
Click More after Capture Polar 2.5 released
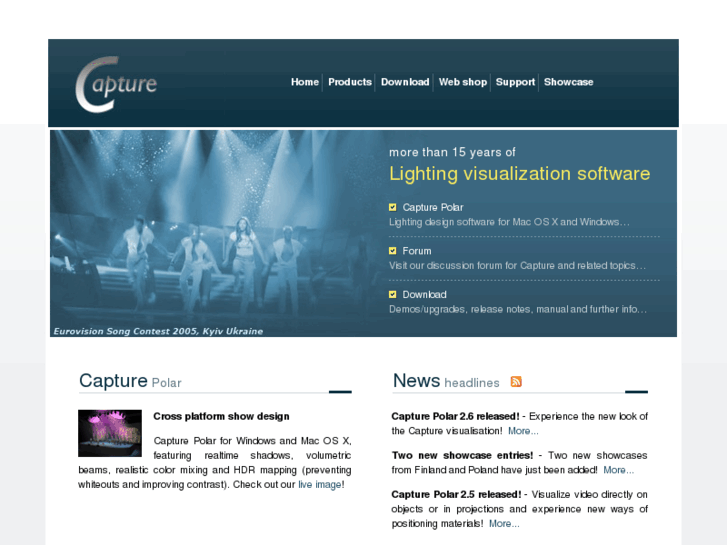click(x=504, y=524)
